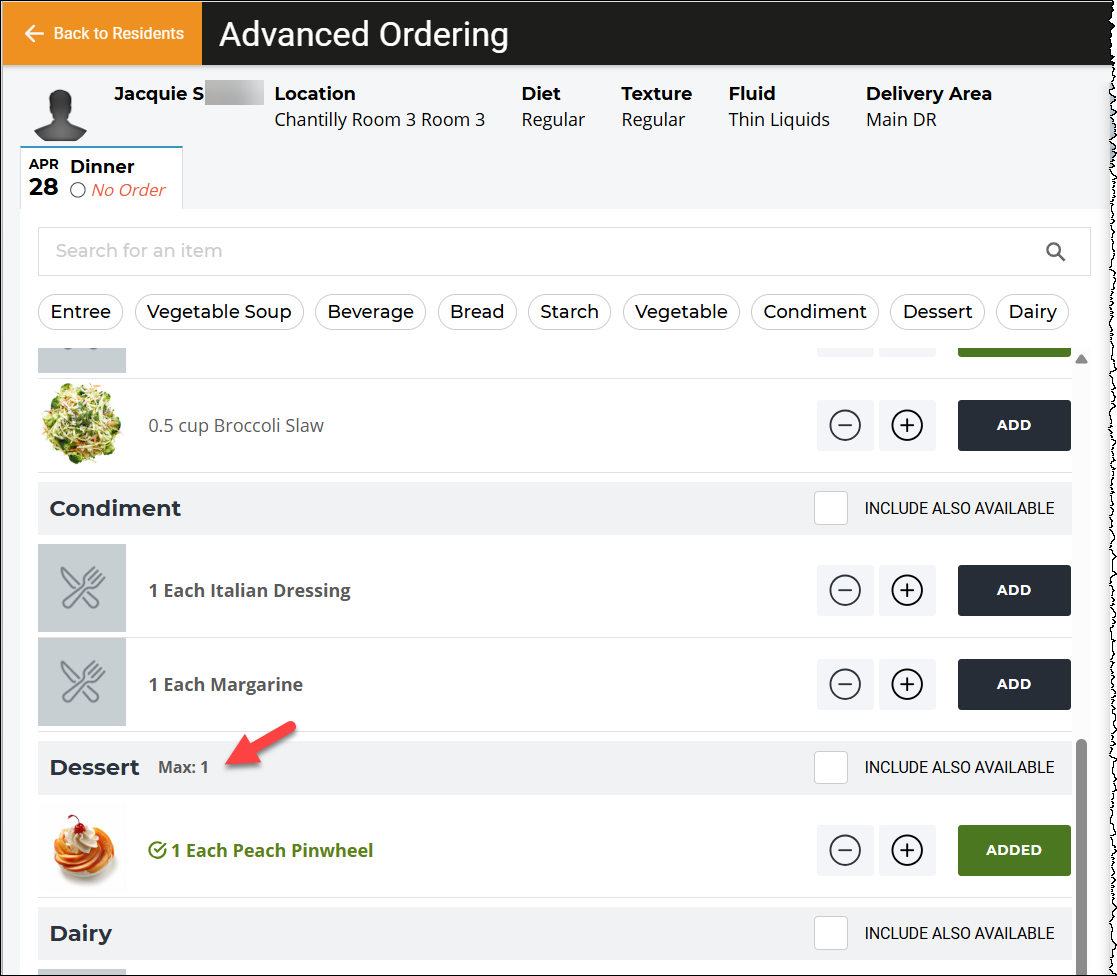
Task: Go back to Residents list
Action: [103, 33]
